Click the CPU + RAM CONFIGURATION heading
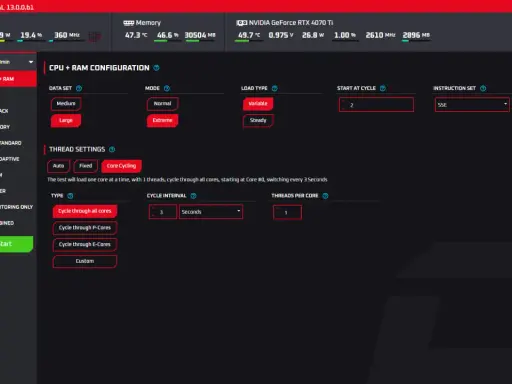 point(99,68)
